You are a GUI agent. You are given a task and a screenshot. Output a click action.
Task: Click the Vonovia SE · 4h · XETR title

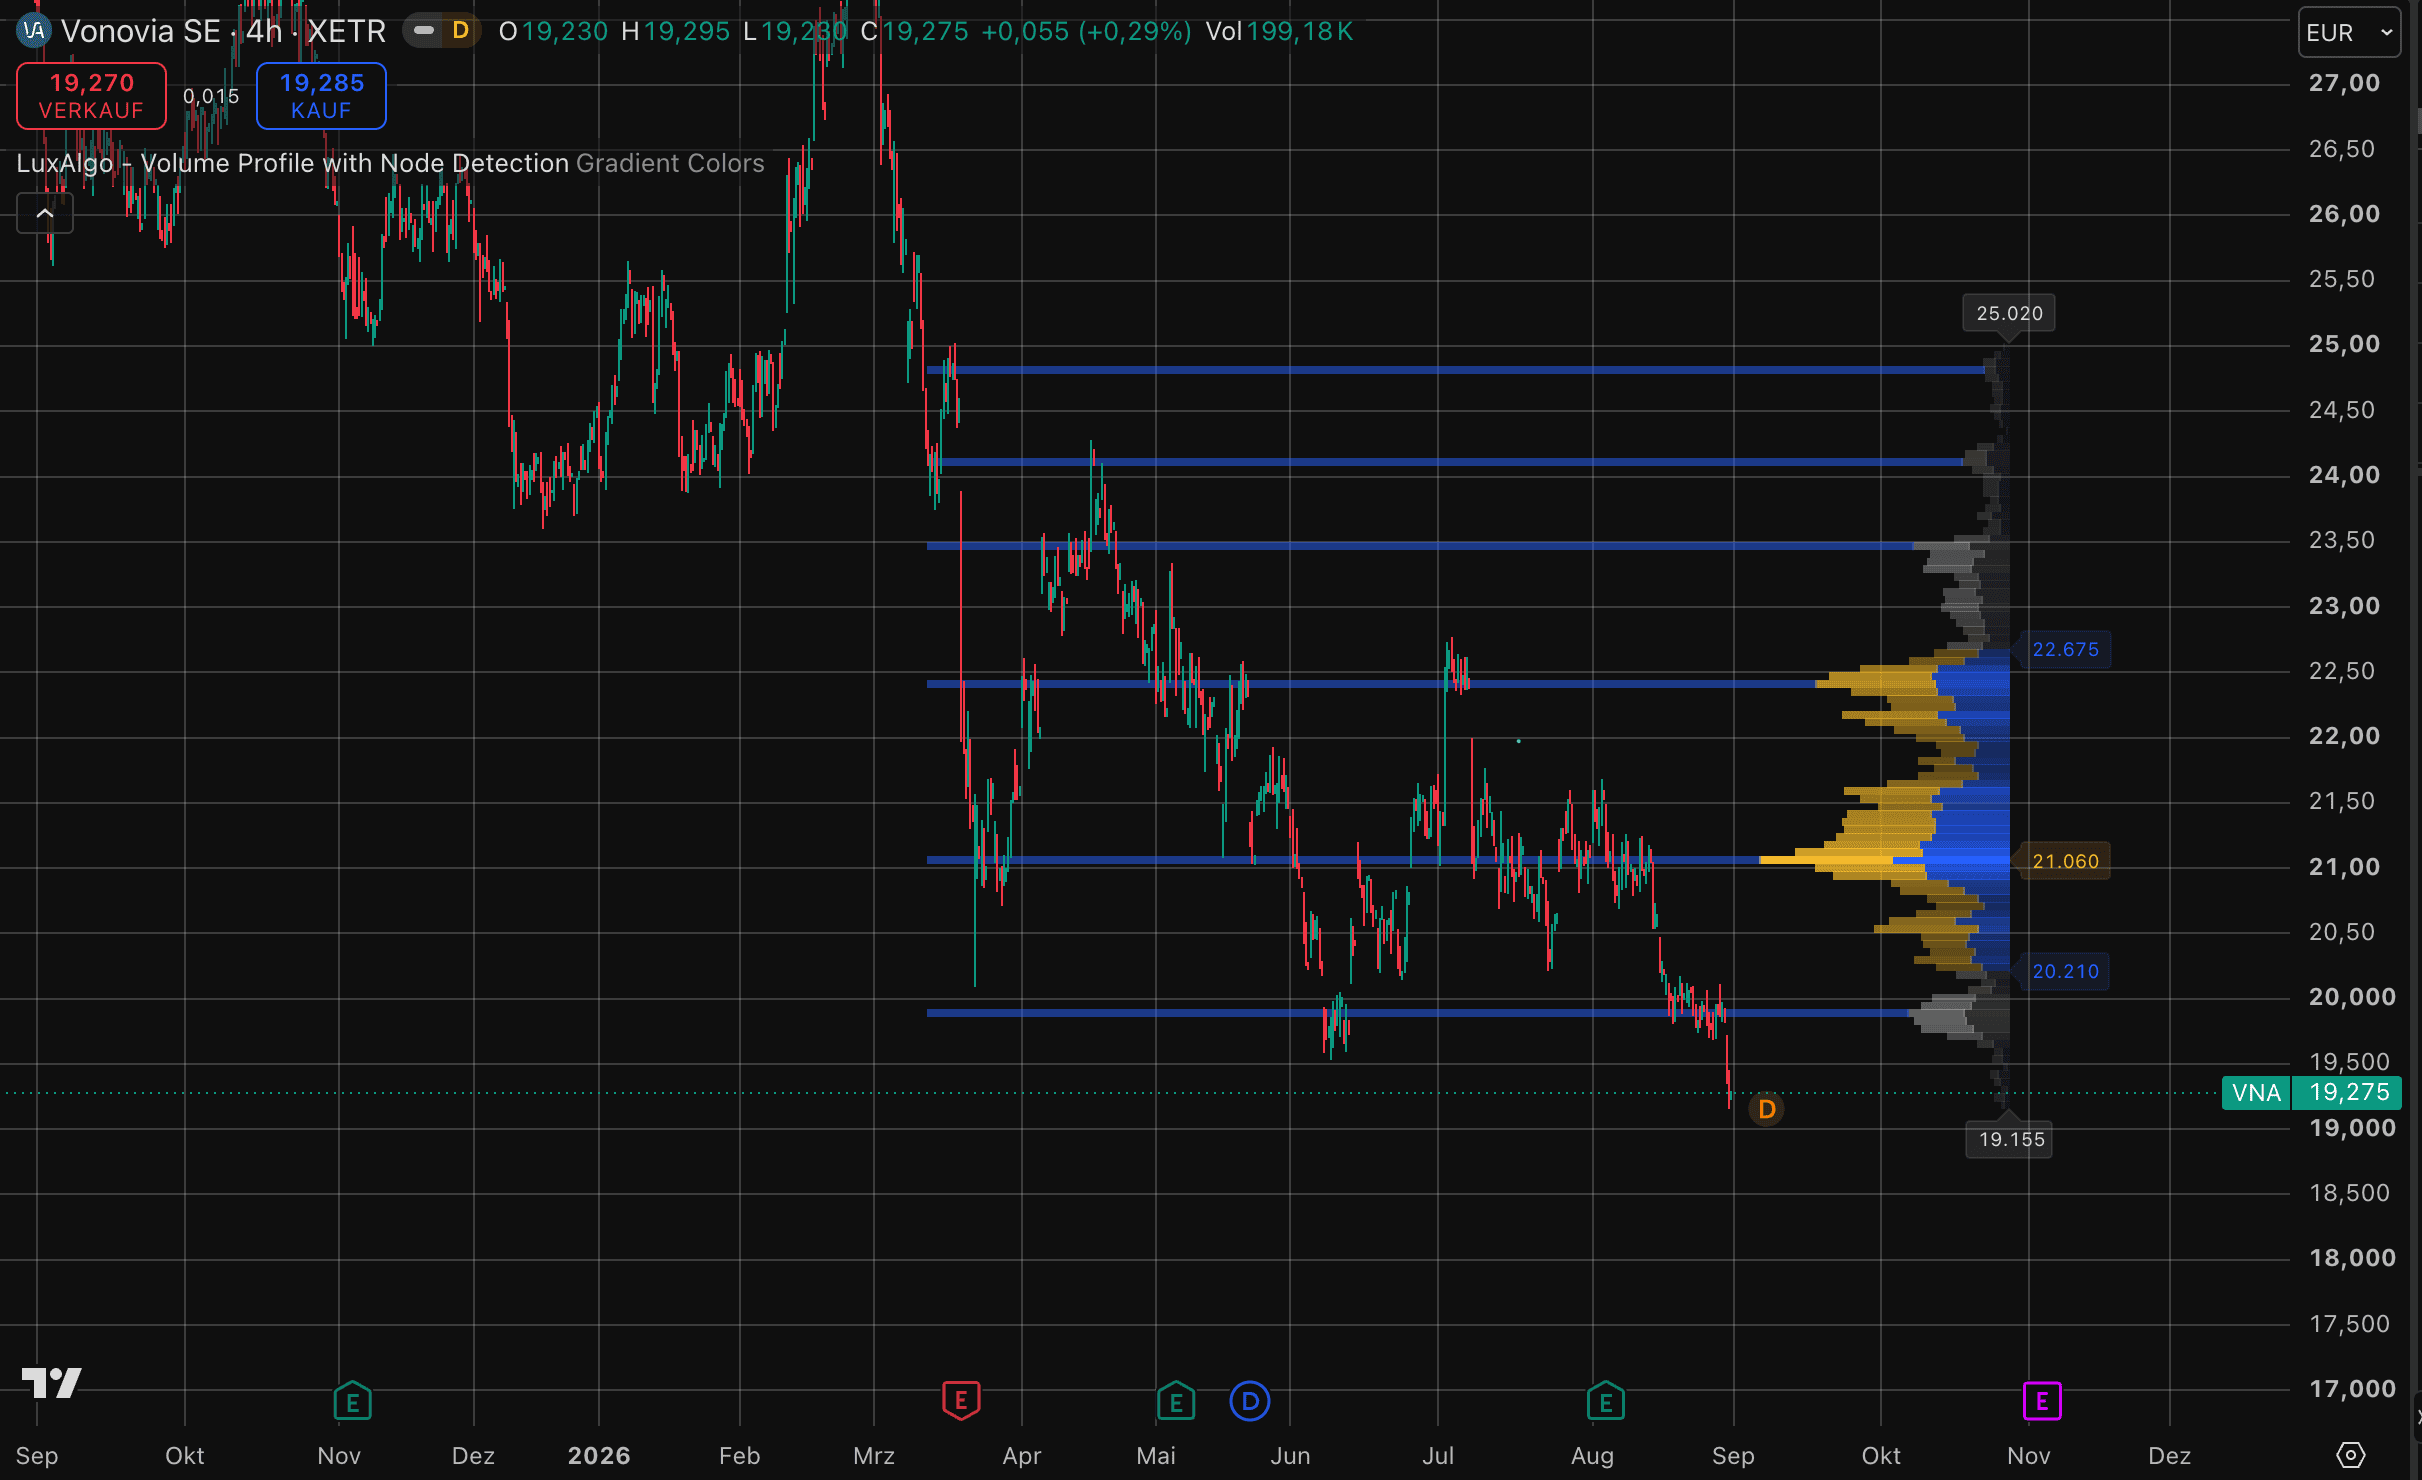[x=223, y=31]
